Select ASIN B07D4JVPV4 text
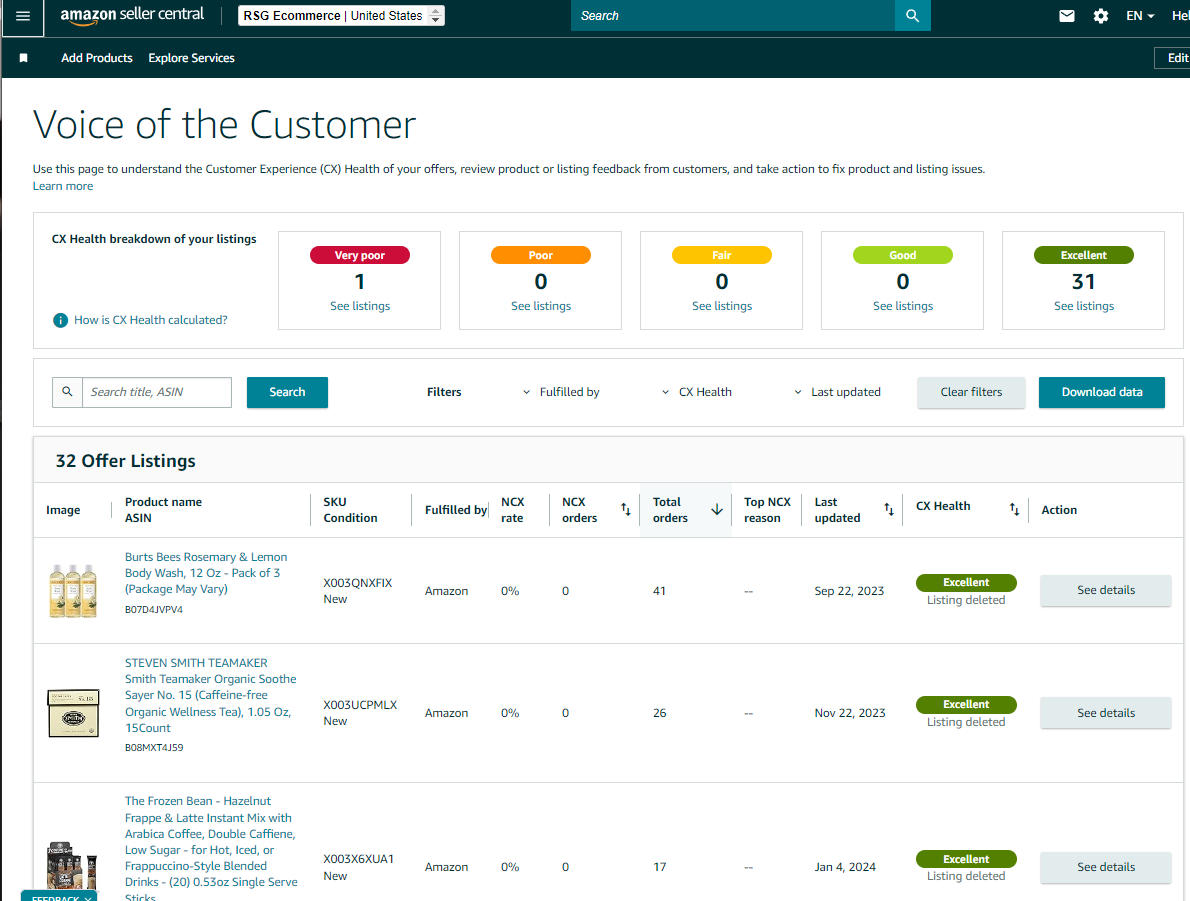Image resolution: width=1190 pixels, height=901 pixels. click(x=153, y=610)
